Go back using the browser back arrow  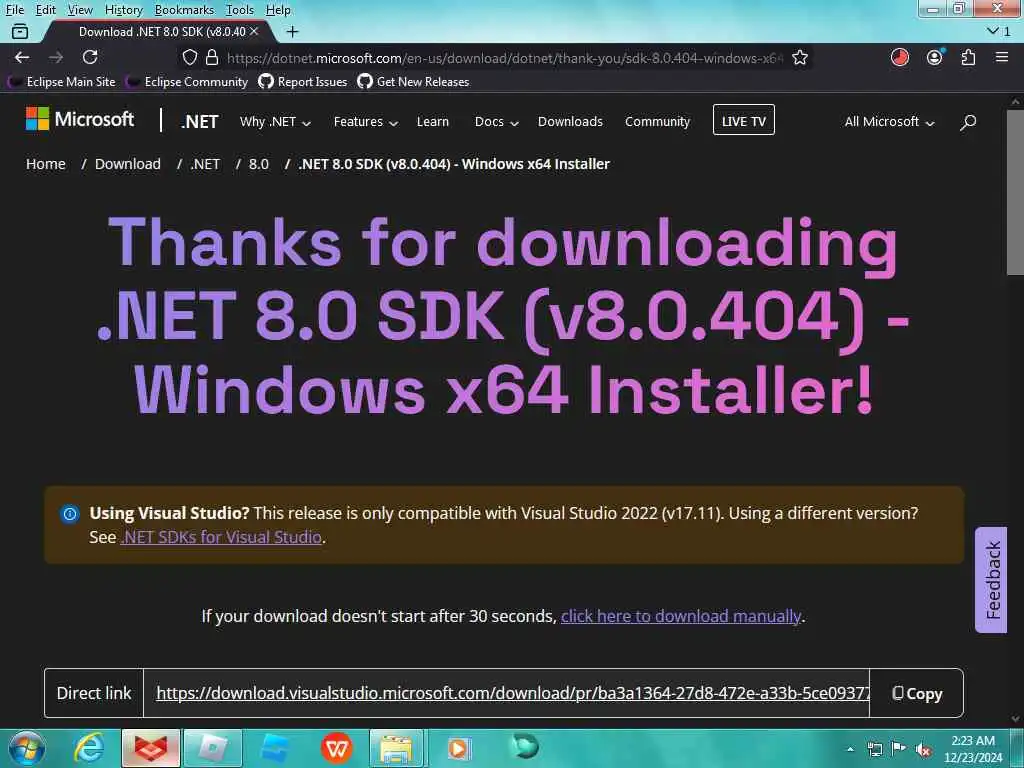tap(22, 57)
